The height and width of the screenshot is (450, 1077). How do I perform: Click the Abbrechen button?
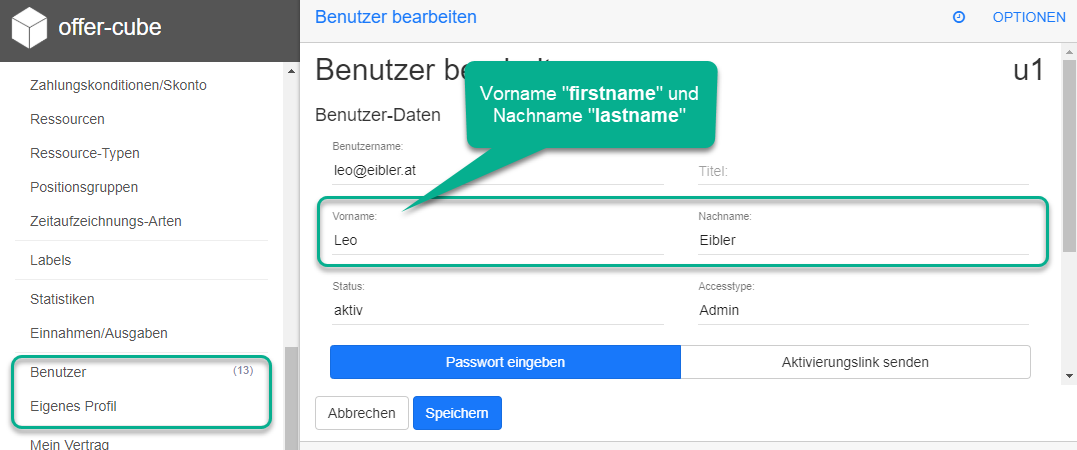tap(362, 413)
